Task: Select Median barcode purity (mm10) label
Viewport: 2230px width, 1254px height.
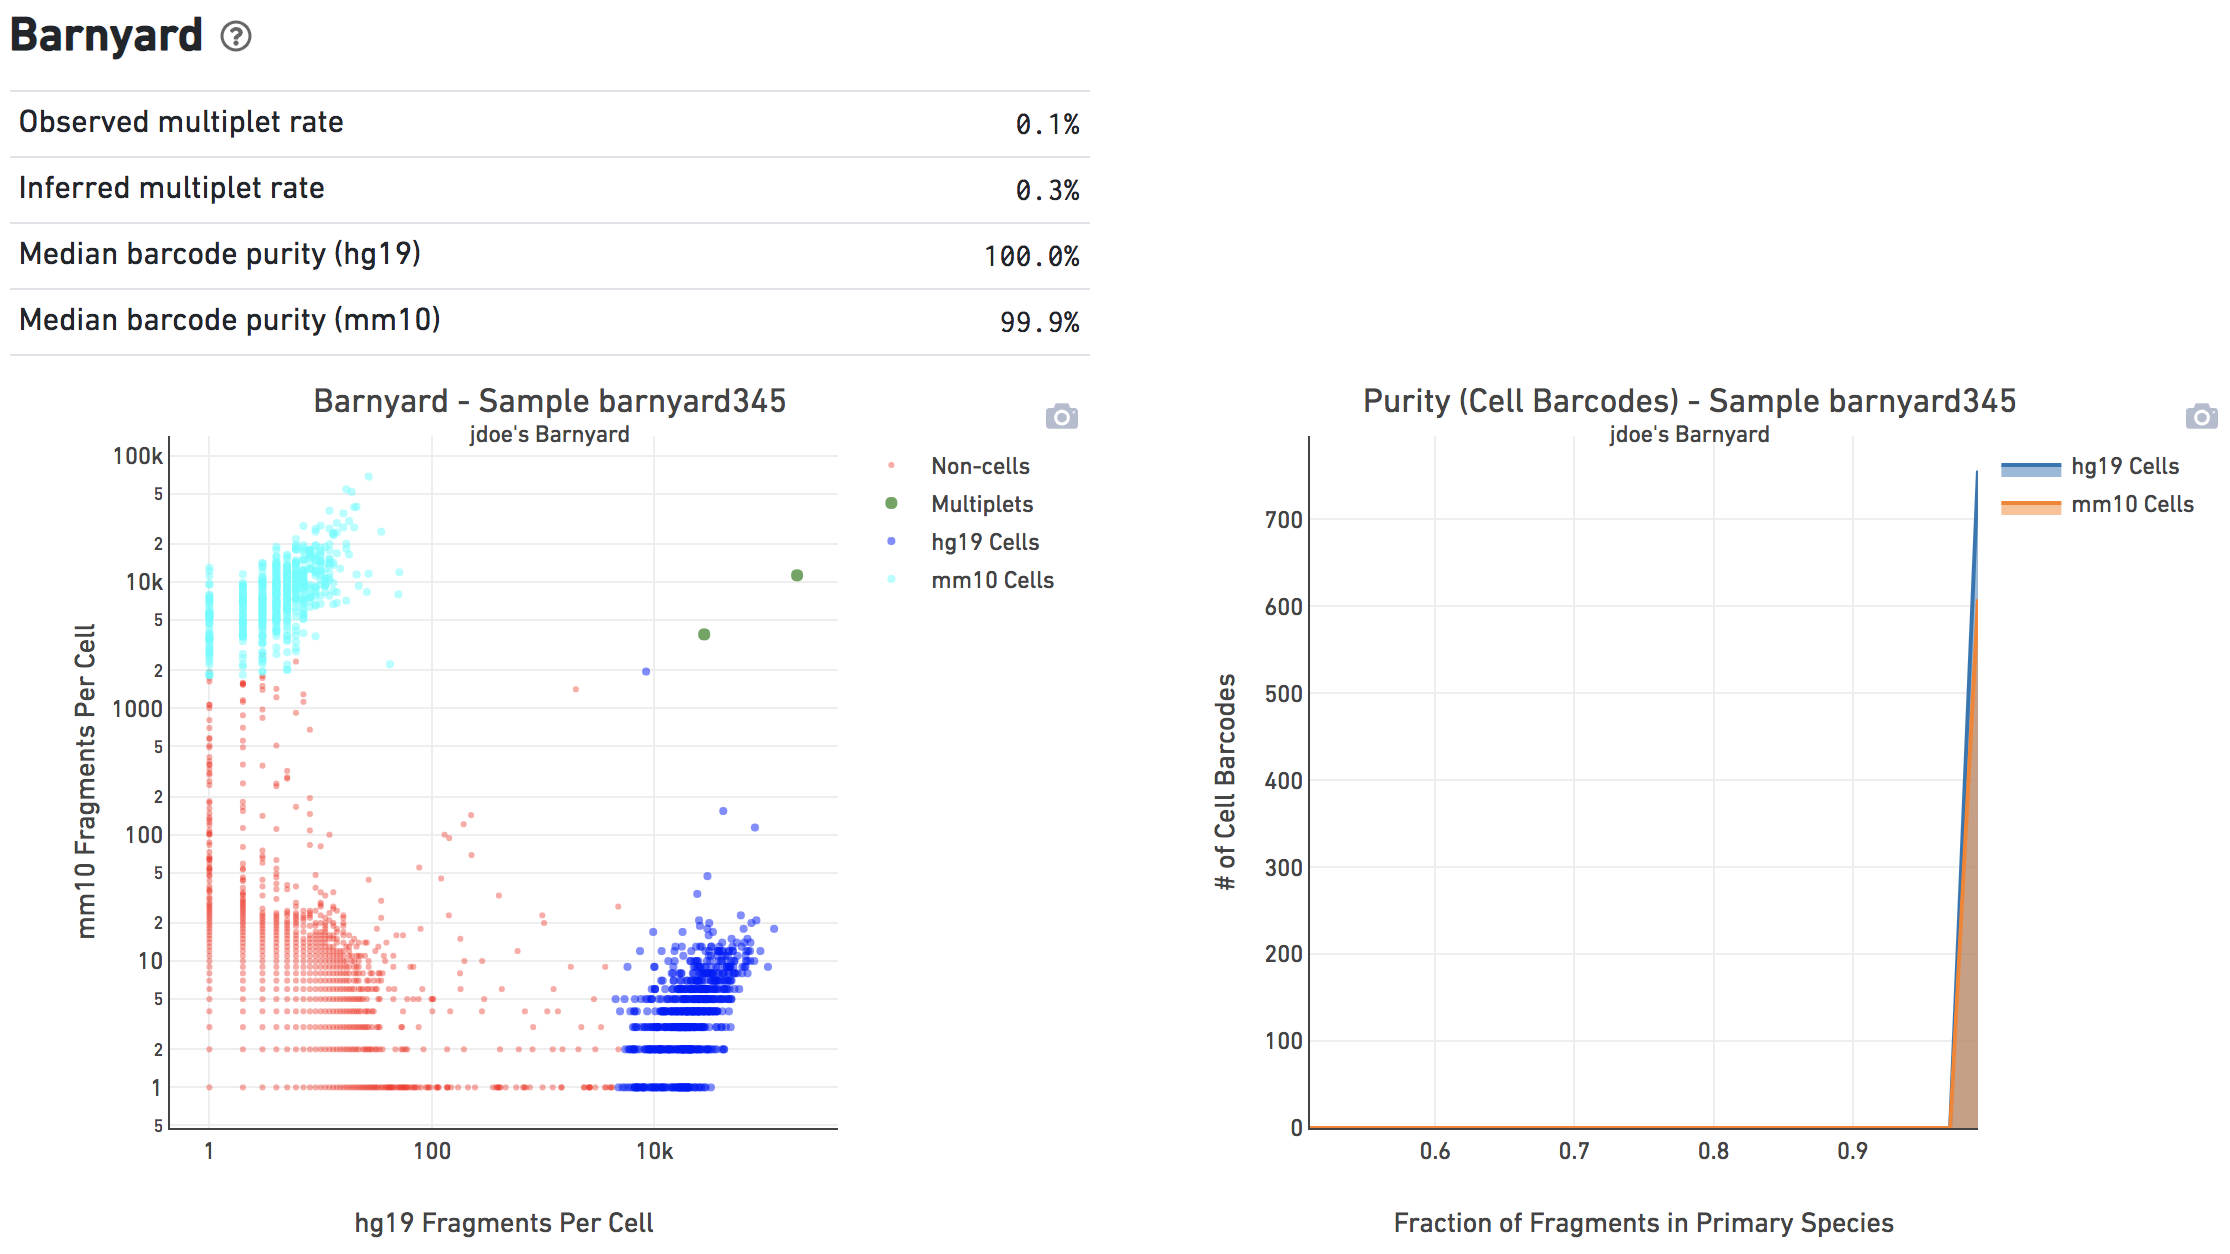Action: [230, 320]
